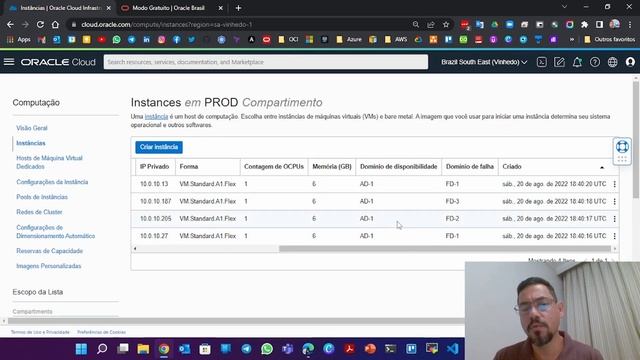Select Instâncias in the sidebar
The height and width of the screenshot is (360, 640).
point(31,143)
